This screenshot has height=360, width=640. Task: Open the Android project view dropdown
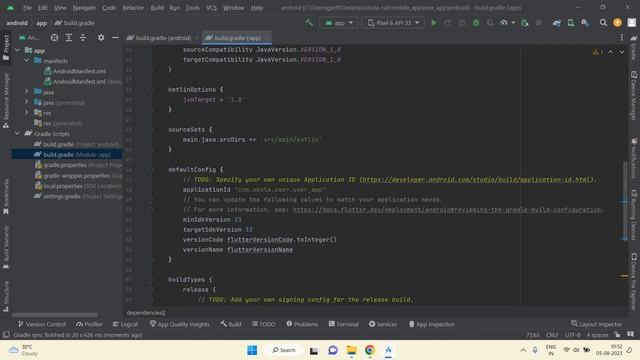coord(29,38)
